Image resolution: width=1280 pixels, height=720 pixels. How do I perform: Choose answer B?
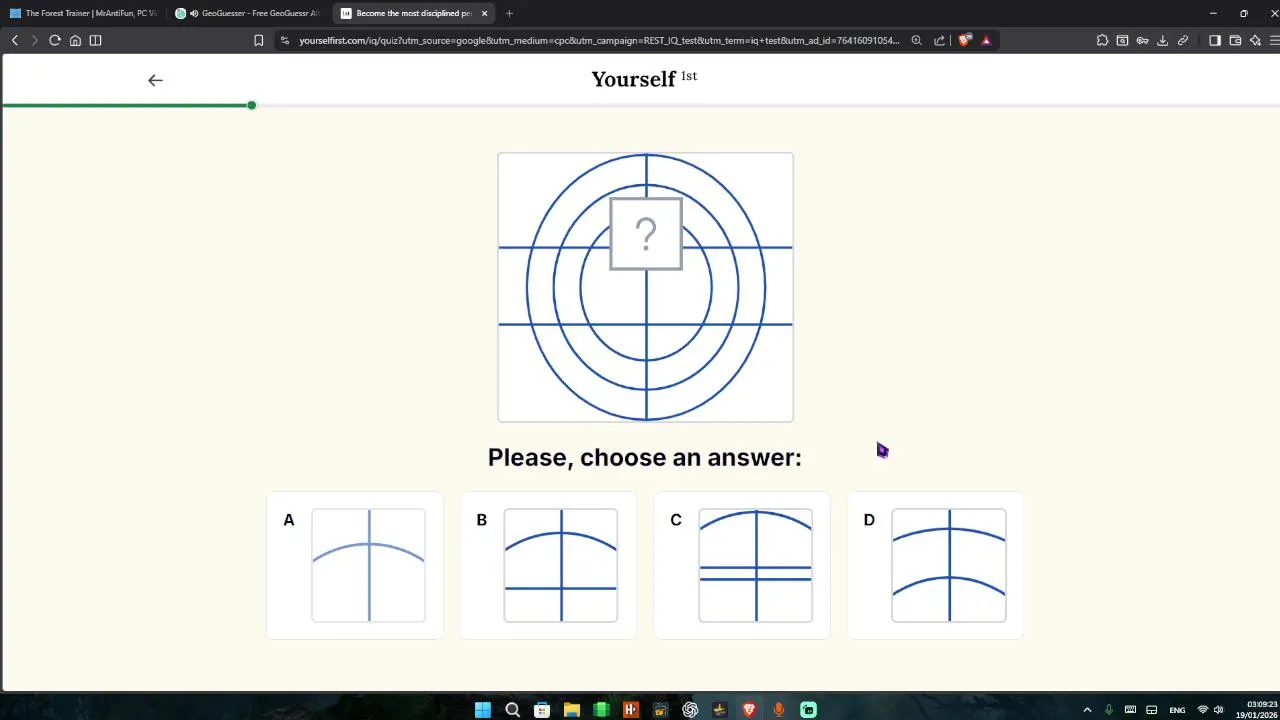click(548, 565)
